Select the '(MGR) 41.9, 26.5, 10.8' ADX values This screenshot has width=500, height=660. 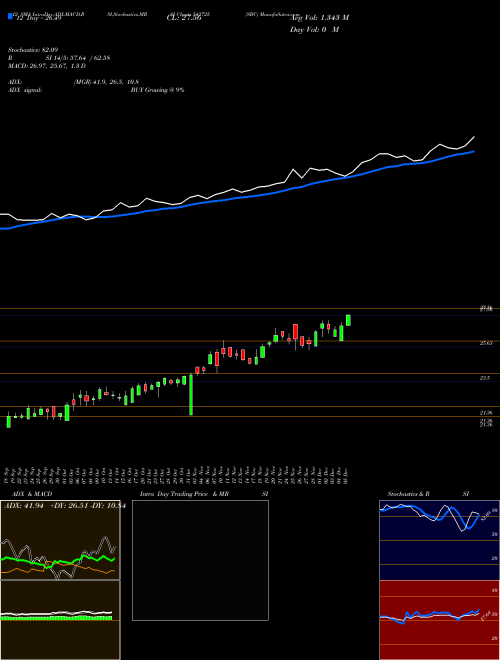106,82
